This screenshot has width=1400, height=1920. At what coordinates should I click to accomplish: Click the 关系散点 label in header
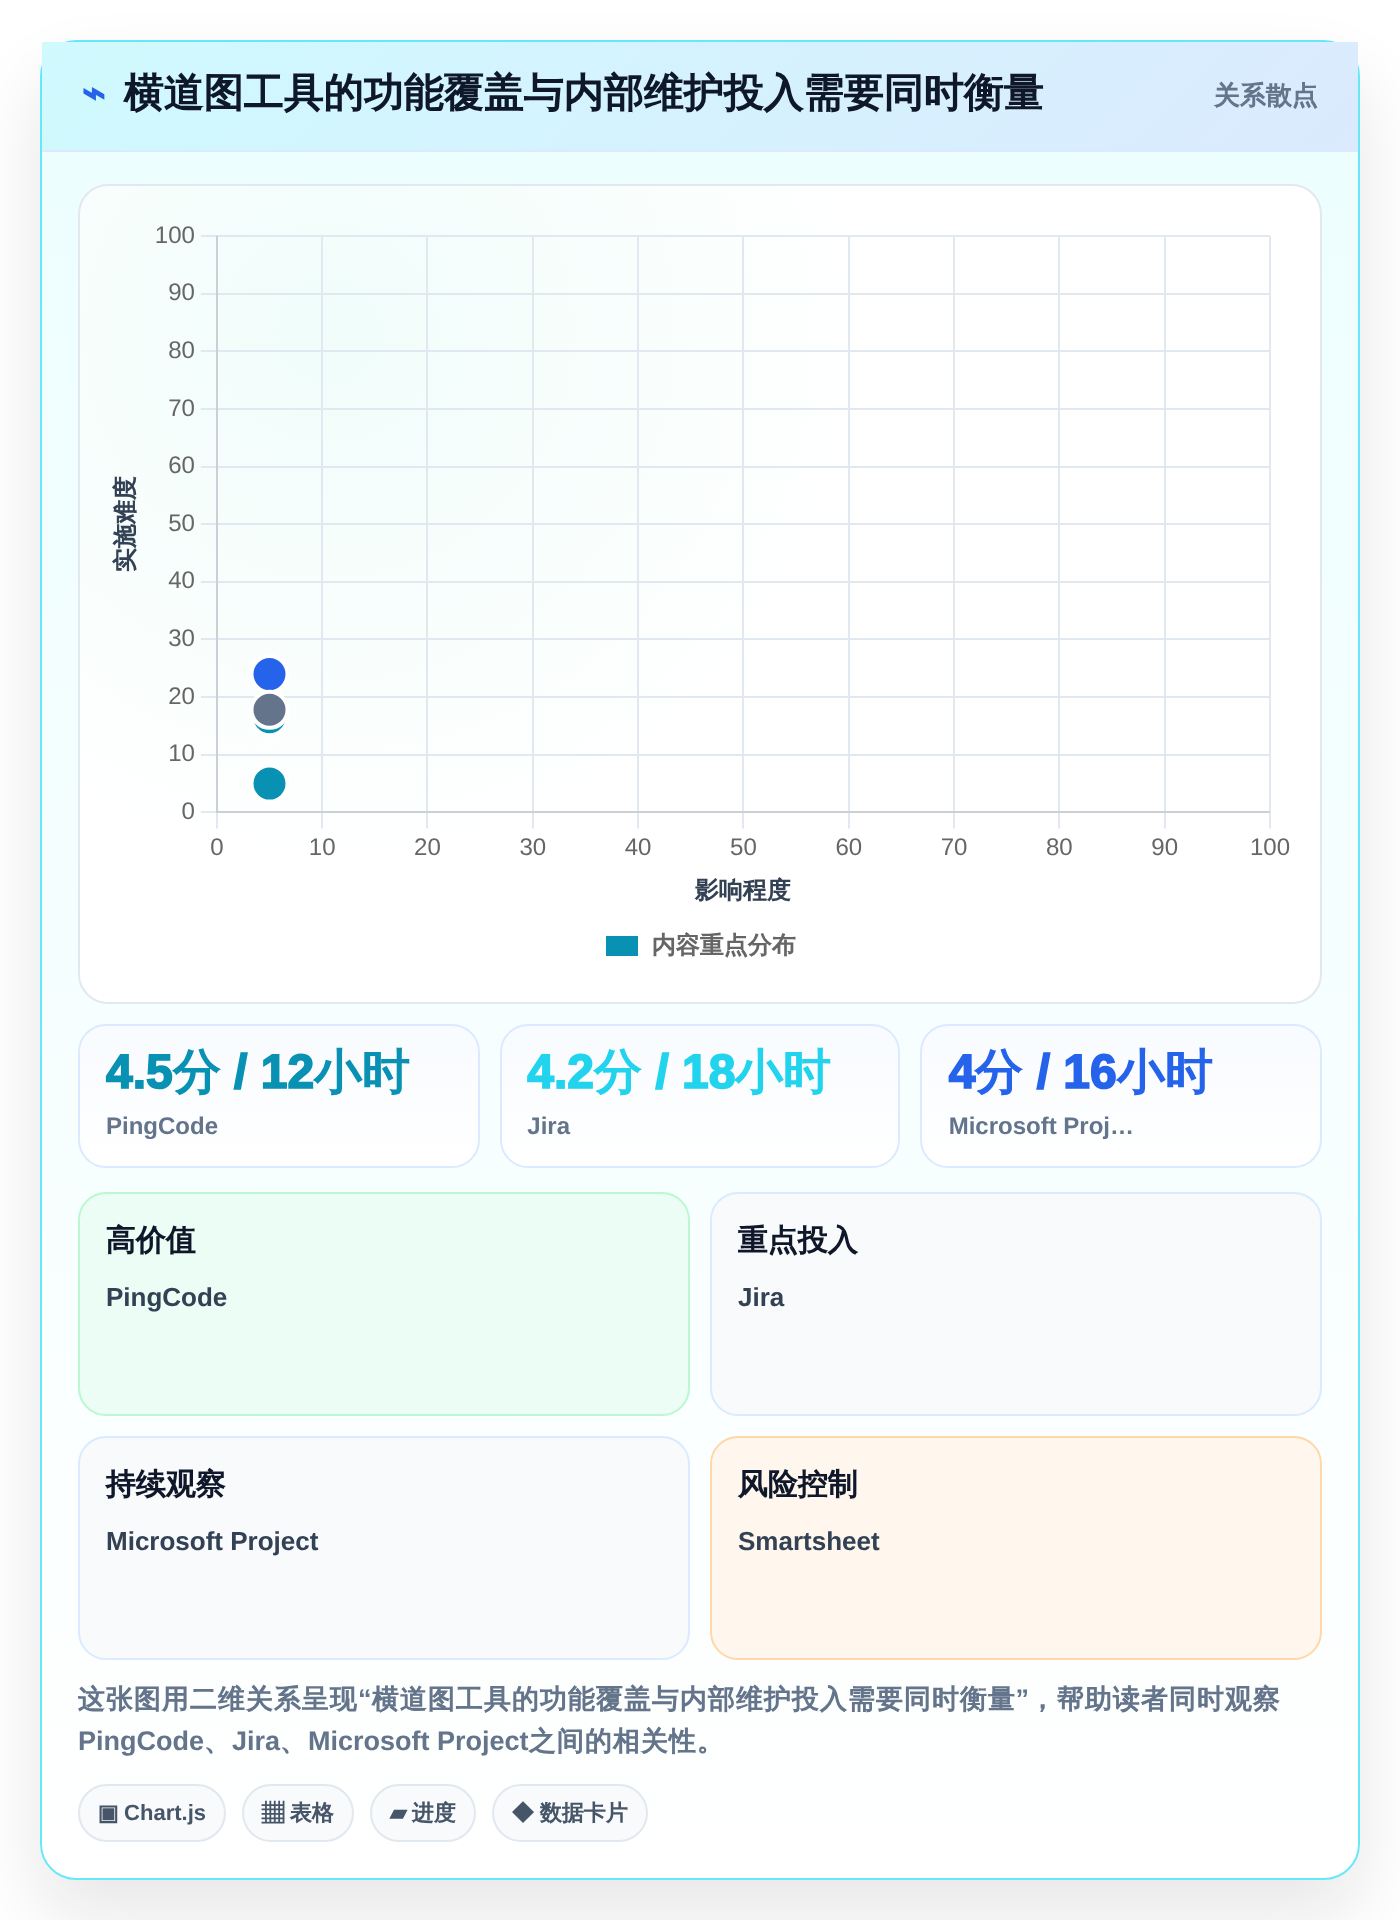[x=1265, y=96]
